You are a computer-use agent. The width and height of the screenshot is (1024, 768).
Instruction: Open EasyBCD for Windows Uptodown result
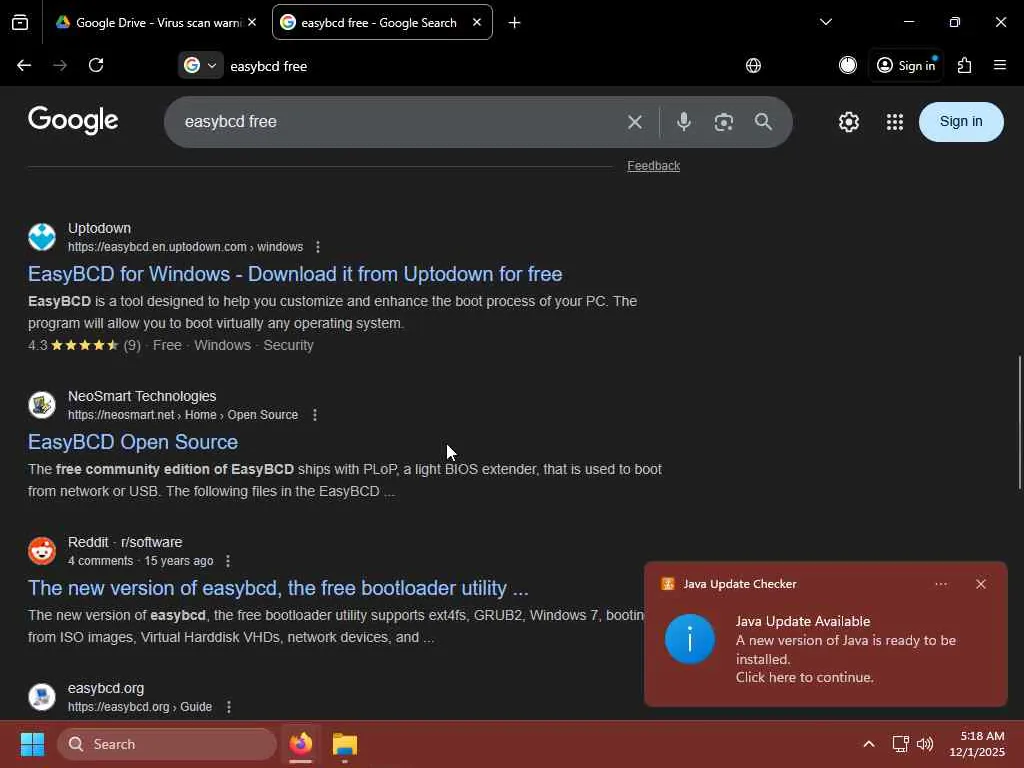point(295,274)
